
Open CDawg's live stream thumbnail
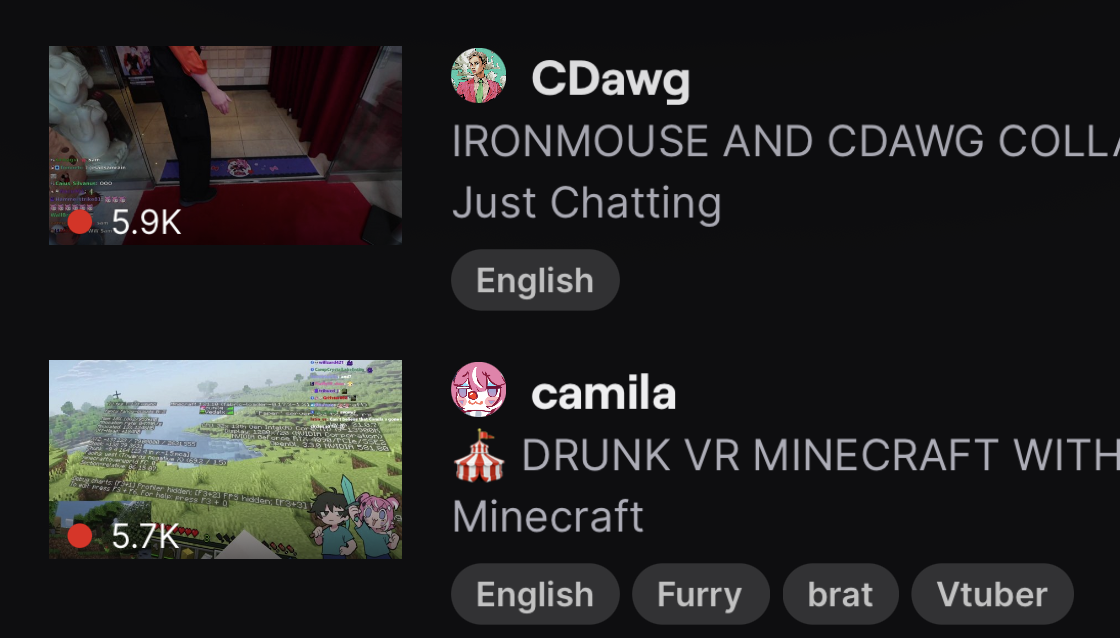coord(225,146)
